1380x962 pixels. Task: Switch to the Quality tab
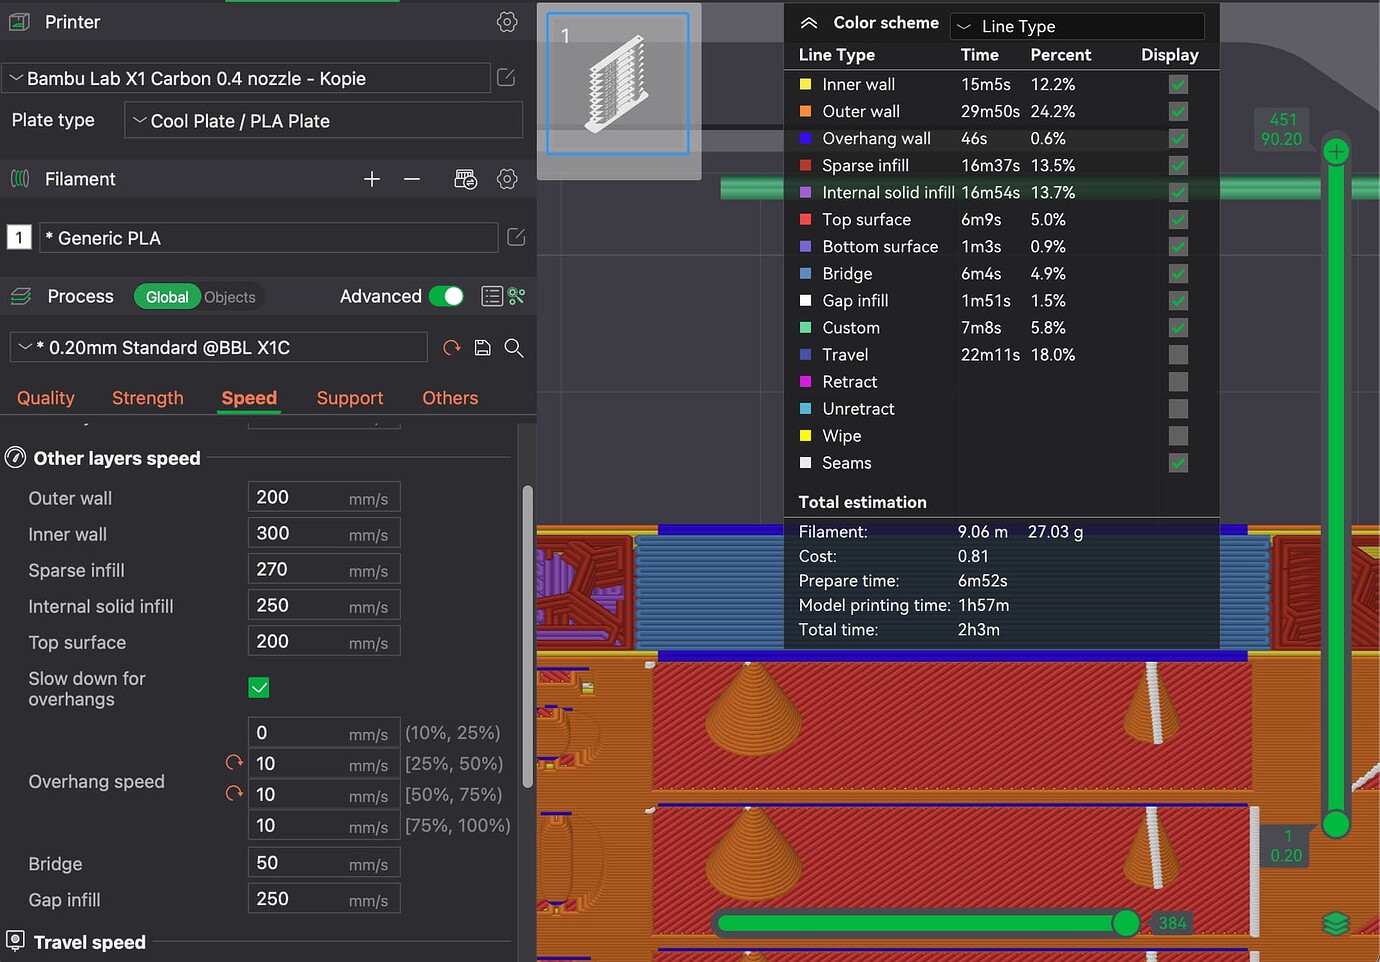point(46,398)
